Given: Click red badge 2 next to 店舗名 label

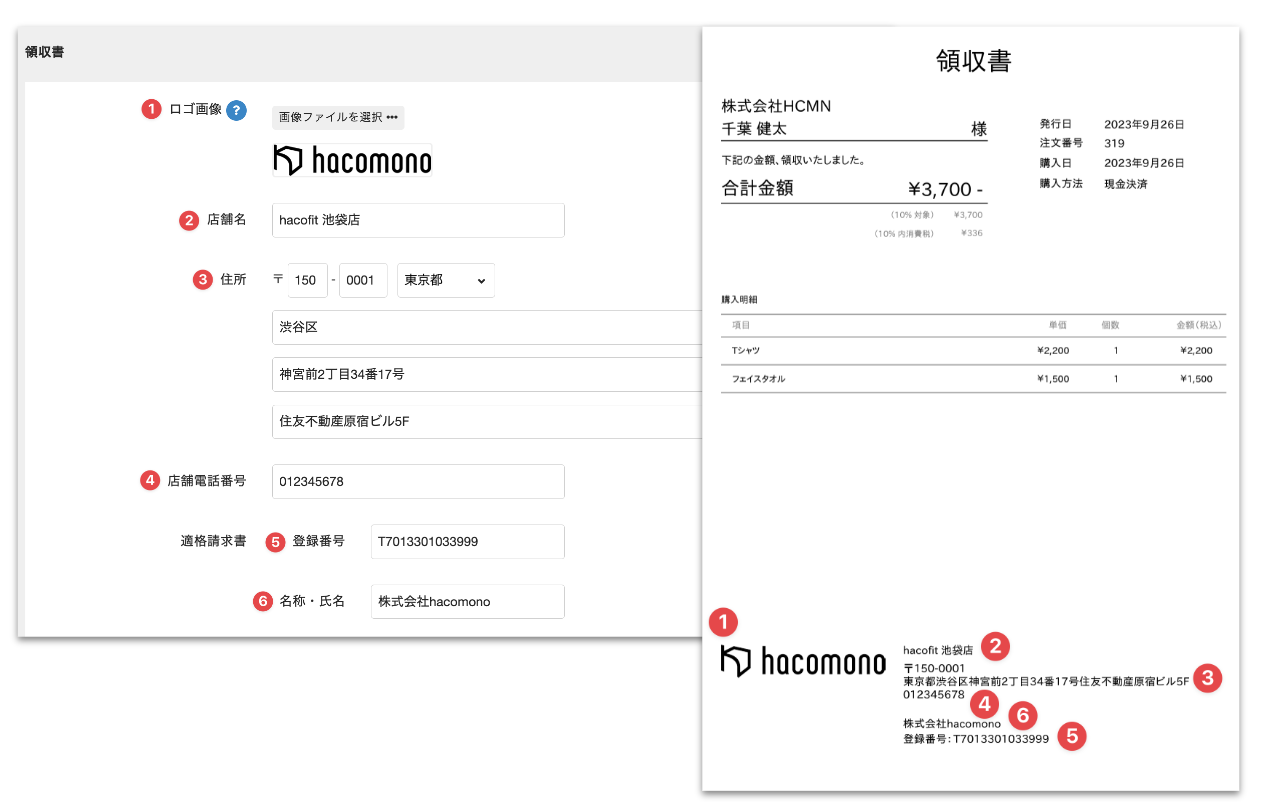Looking at the screenshot, I should [x=189, y=220].
